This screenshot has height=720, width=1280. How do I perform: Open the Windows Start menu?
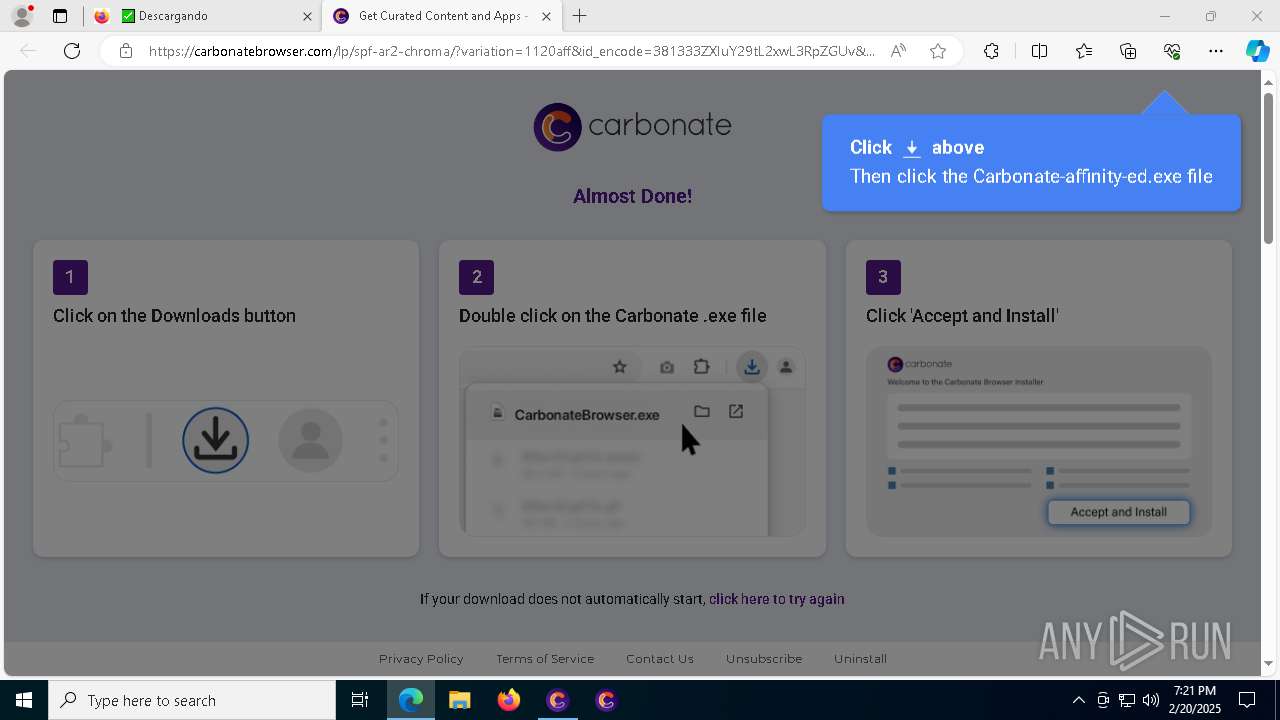coord(24,700)
